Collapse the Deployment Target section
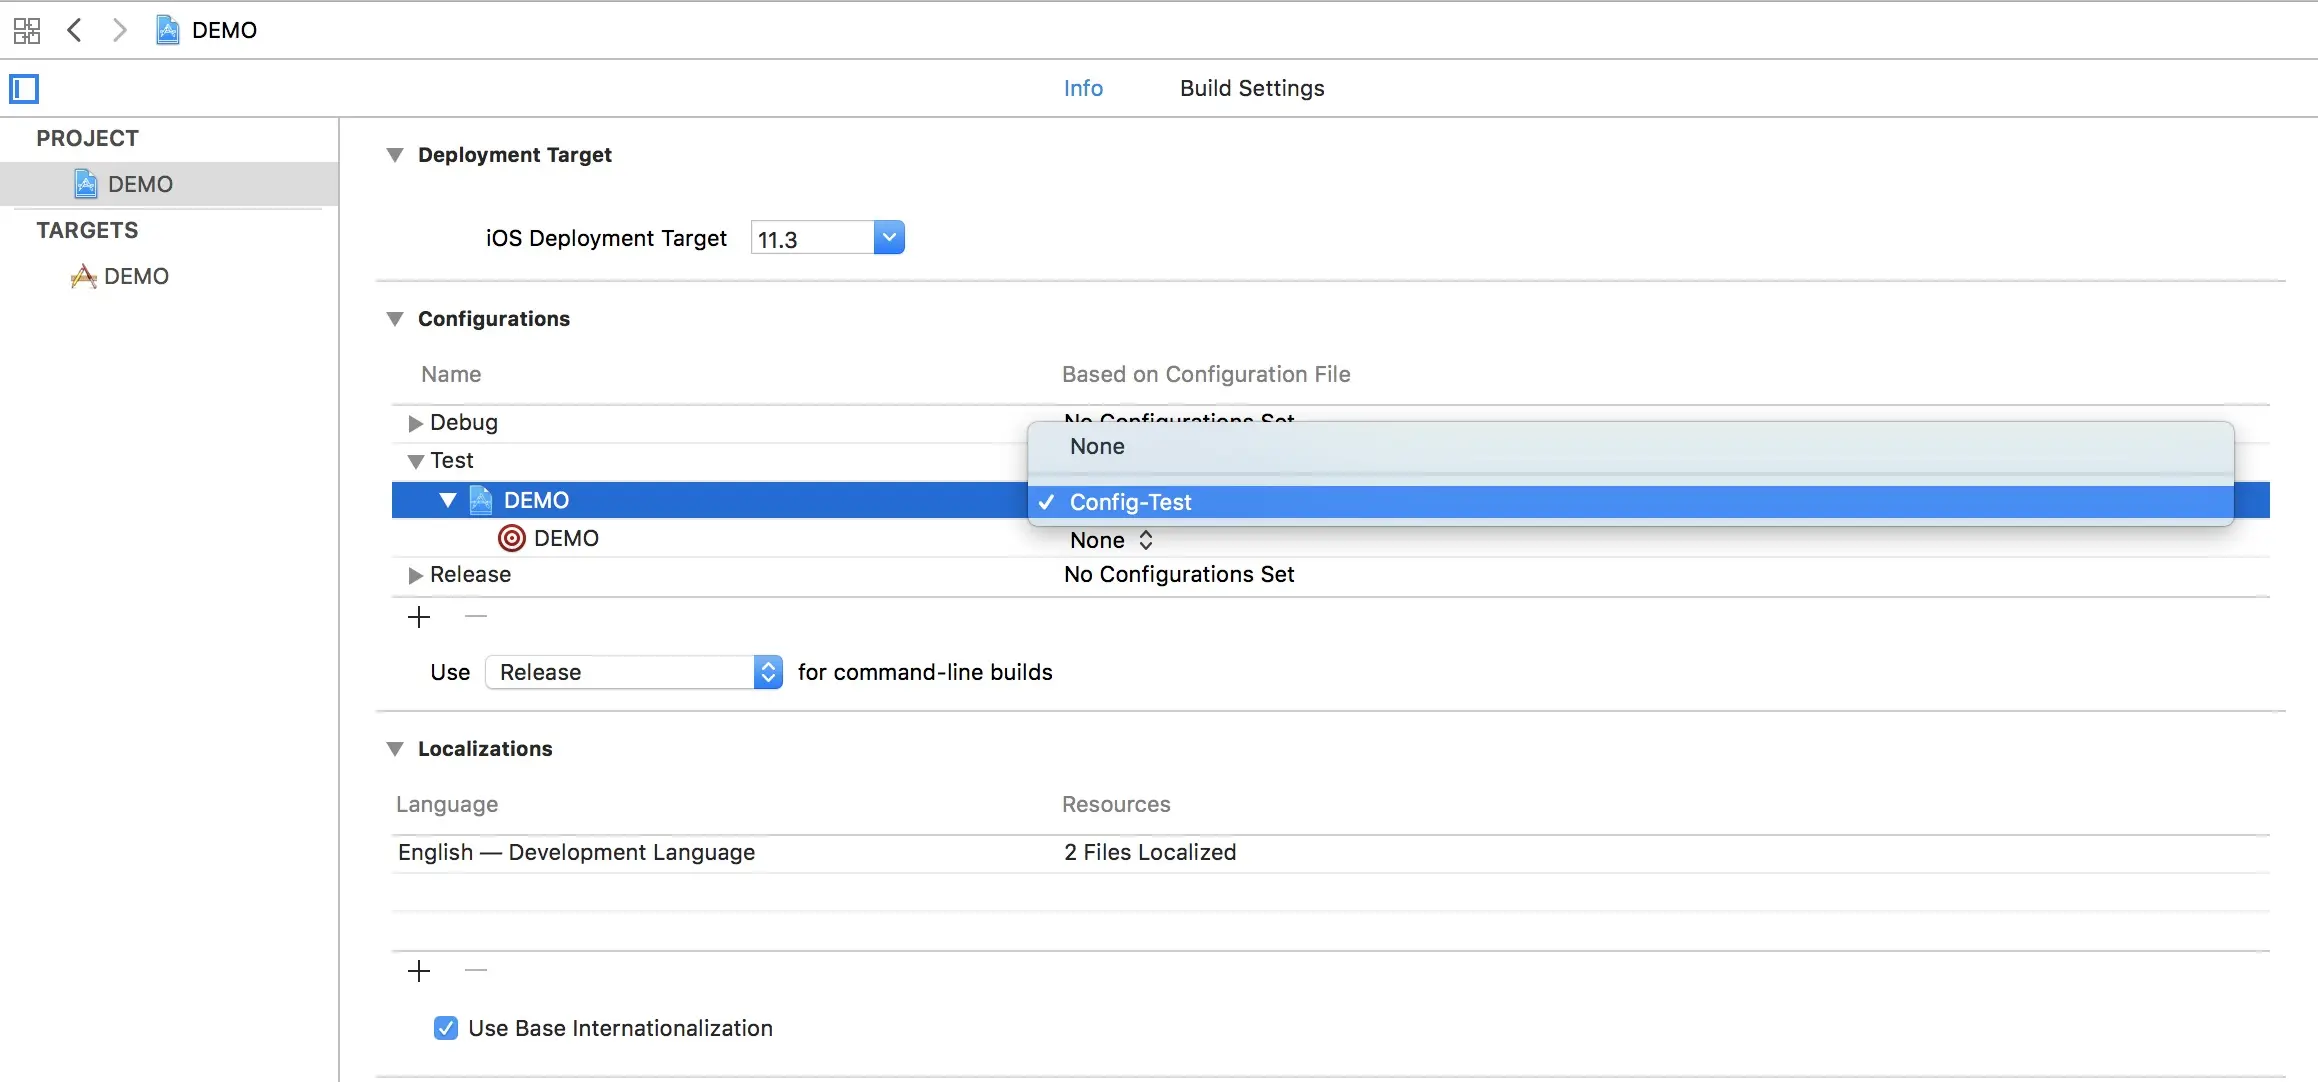 [395, 155]
